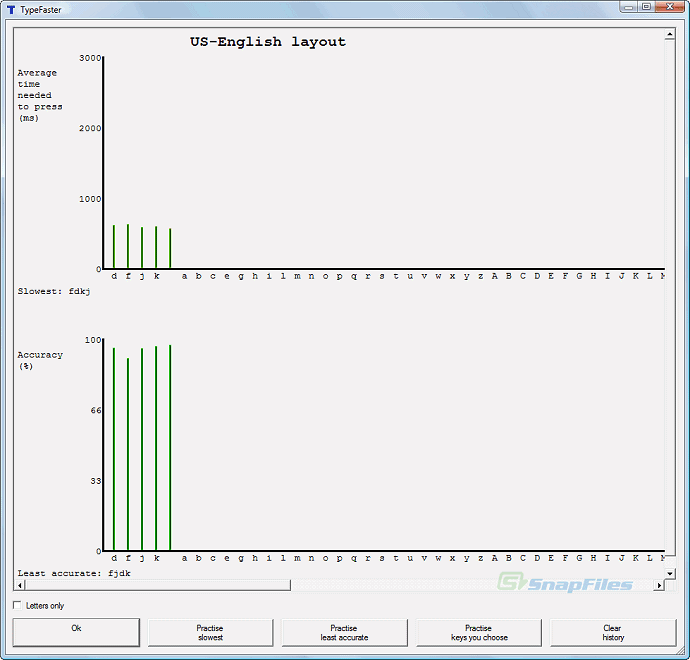Click the horizontal scrollbar thumb
The height and width of the screenshot is (660, 690).
tap(158, 585)
